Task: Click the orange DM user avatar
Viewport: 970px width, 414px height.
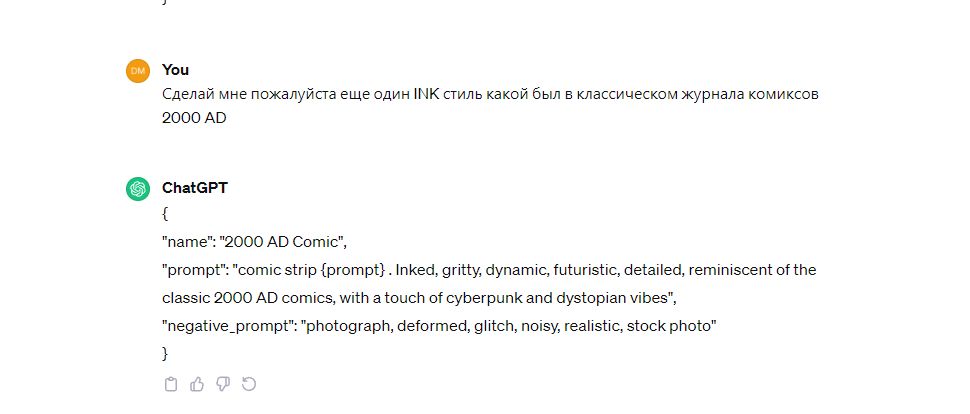Action: pos(138,71)
